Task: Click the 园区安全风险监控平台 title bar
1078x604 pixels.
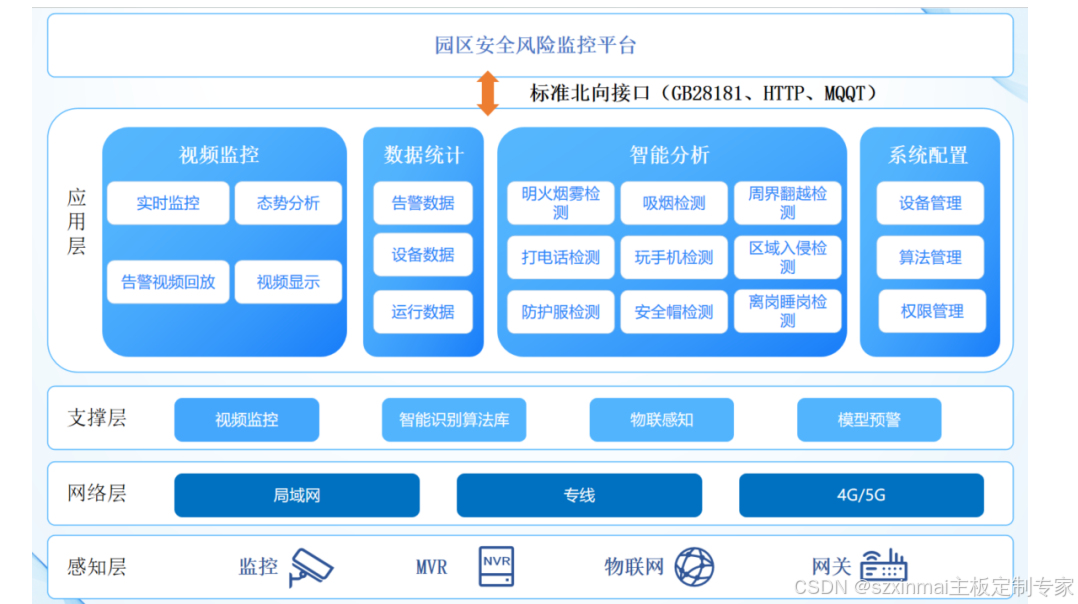Action: click(535, 46)
